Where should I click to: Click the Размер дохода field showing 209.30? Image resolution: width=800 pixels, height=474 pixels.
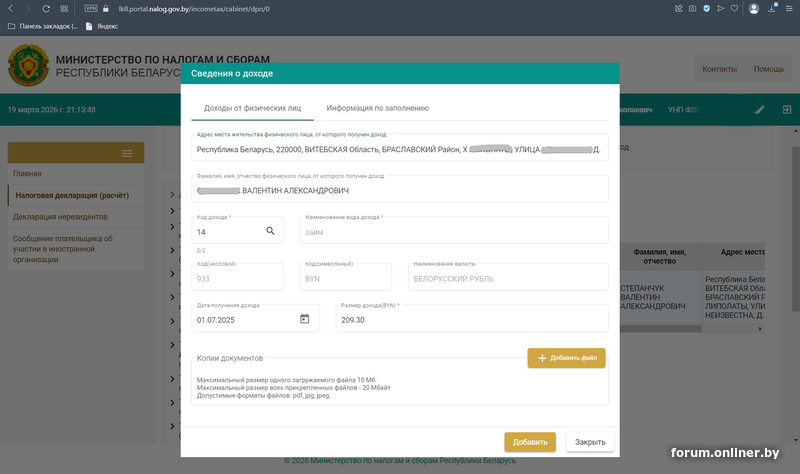tap(472, 318)
